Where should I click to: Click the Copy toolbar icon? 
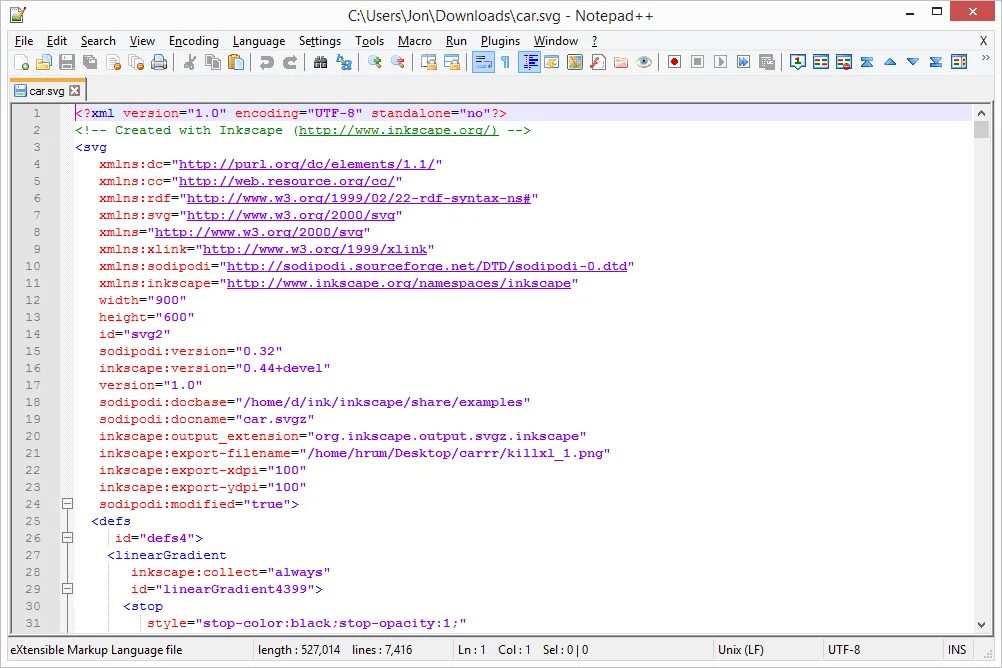tap(213, 62)
